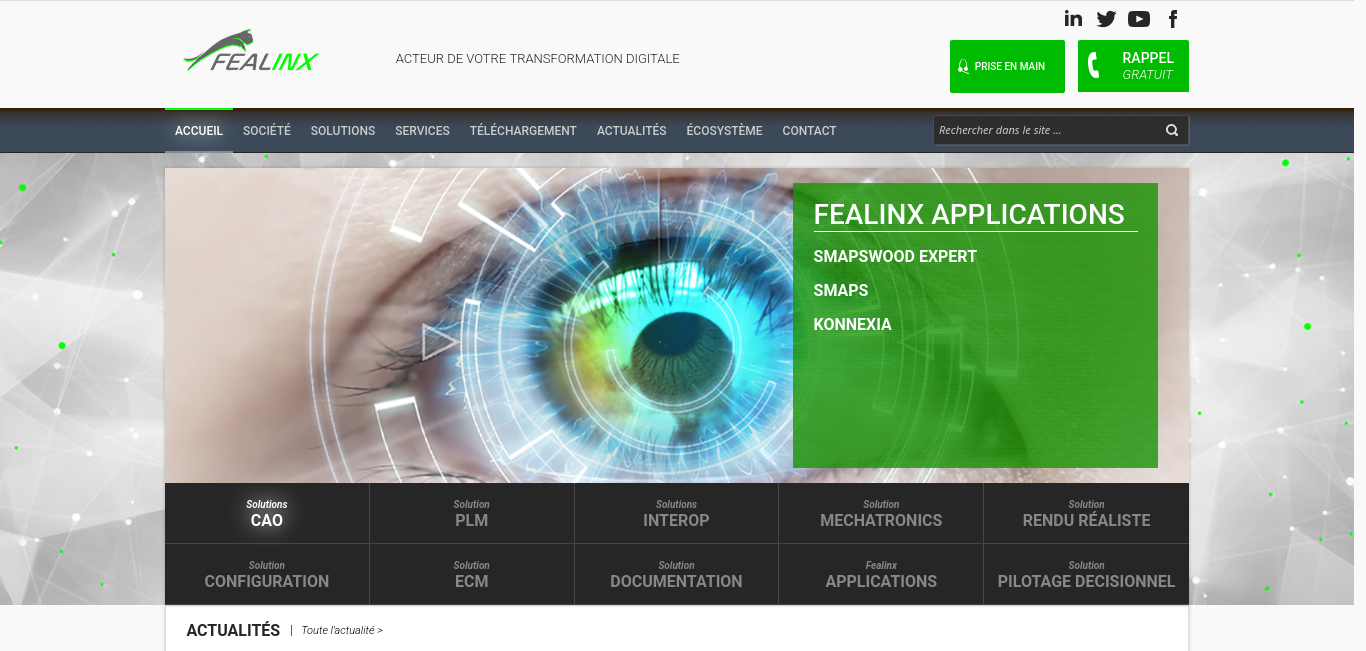Click the Fealinx Applications heading
This screenshot has width=1366, height=651.
pos(969,214)
